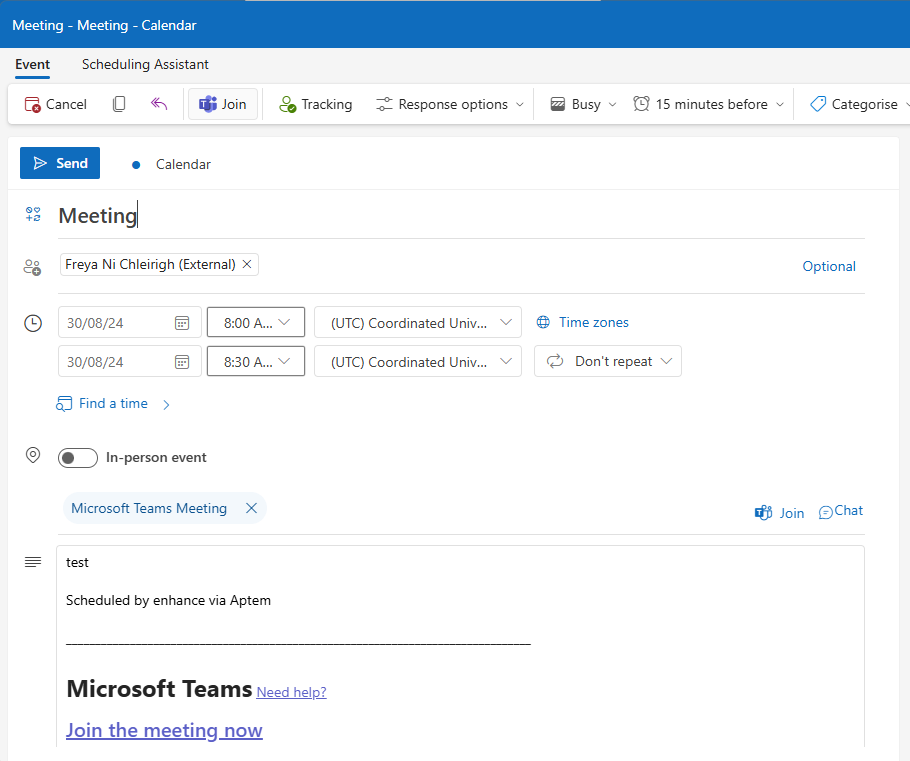Screen dimensions: 910x761
Task: Click the 'Microsoft Teams' heading in the body
Action: pyautogui.click(x=159, y=689)
